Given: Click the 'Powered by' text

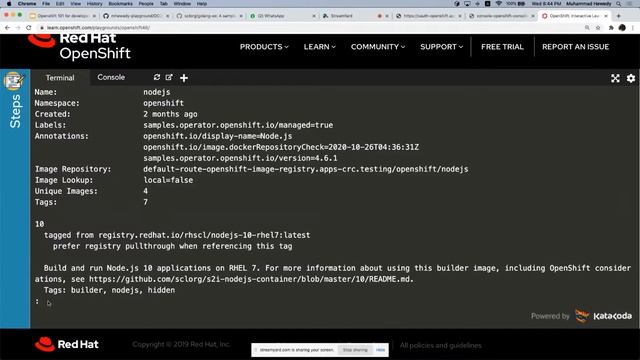Looking at the screenshot, I should click(x=550, y=316).
